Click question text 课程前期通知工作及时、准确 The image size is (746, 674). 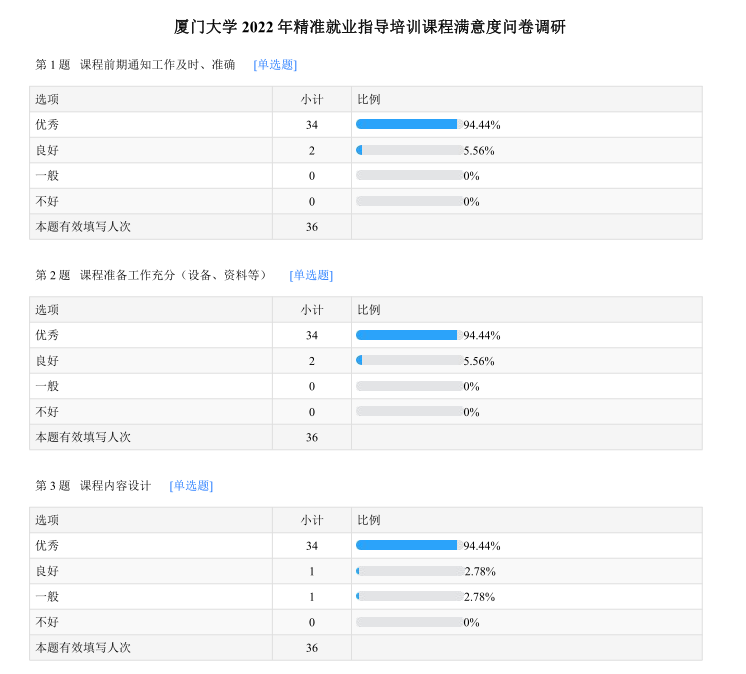(x=158, y=65)
